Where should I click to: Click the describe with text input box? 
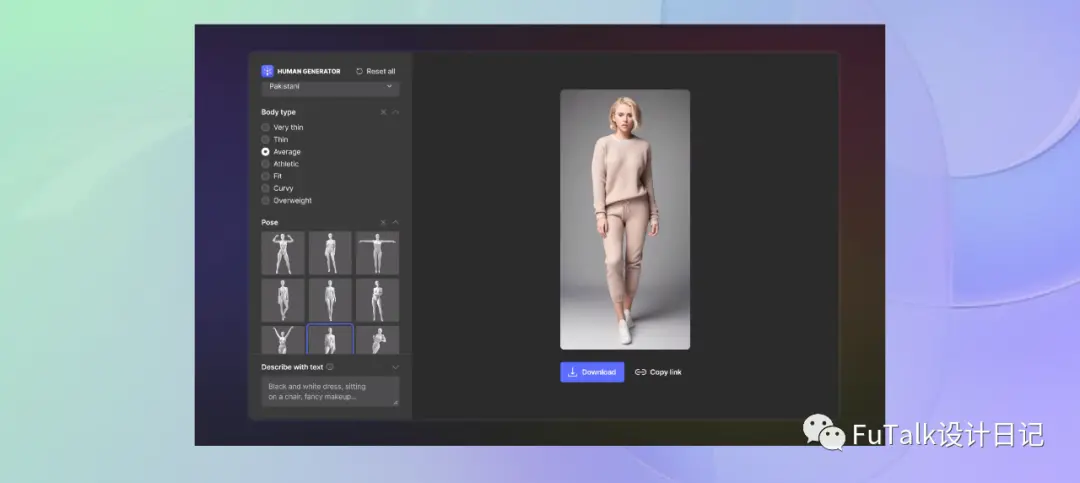click(330, 391)
